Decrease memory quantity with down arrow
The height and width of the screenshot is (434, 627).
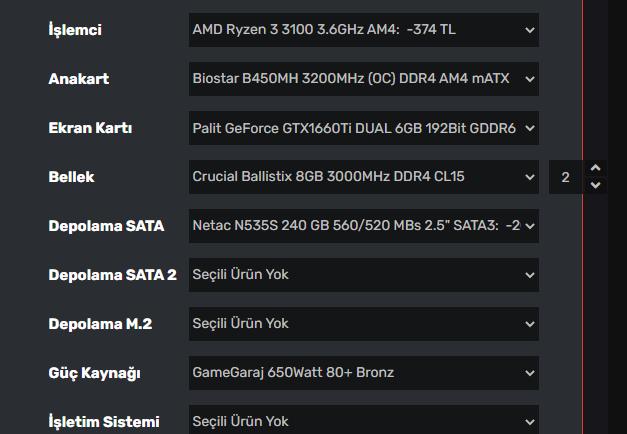coord(596,185)
